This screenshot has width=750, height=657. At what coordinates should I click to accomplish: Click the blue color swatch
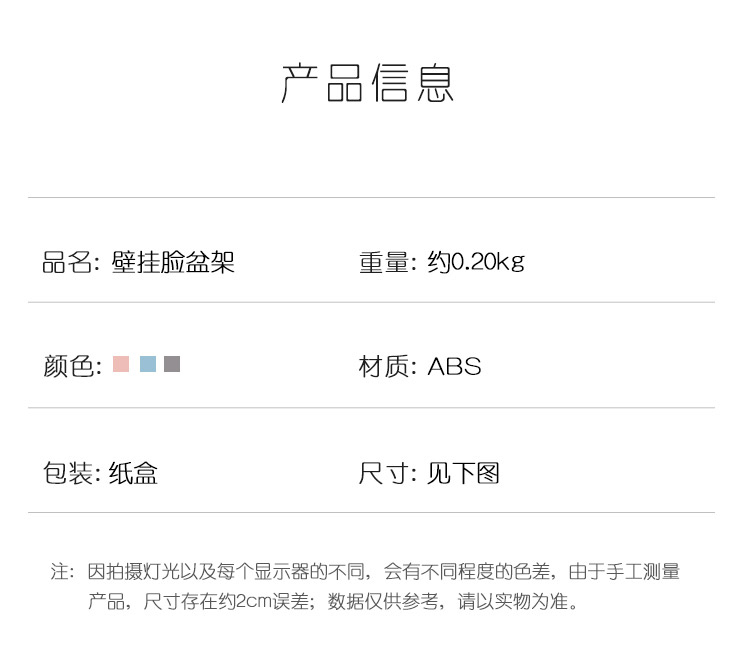(148, 364)
